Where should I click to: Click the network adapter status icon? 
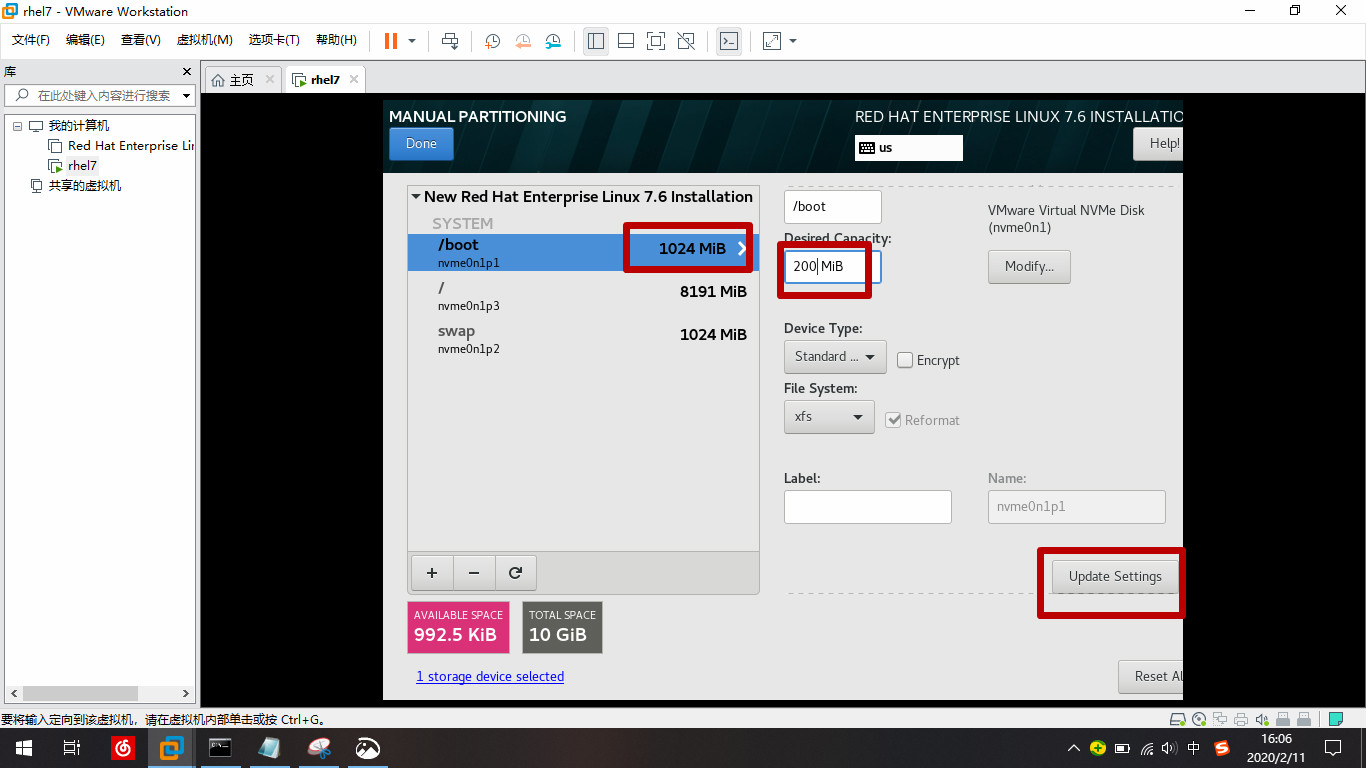coord(1221,719)
